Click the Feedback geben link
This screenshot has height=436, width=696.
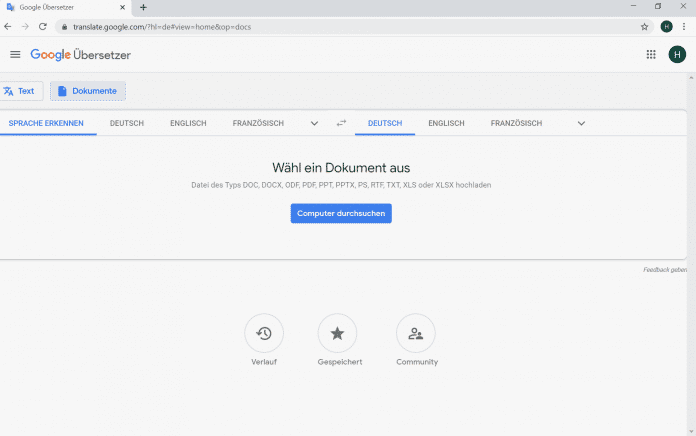pyautogui.click(x=665, y=270)
